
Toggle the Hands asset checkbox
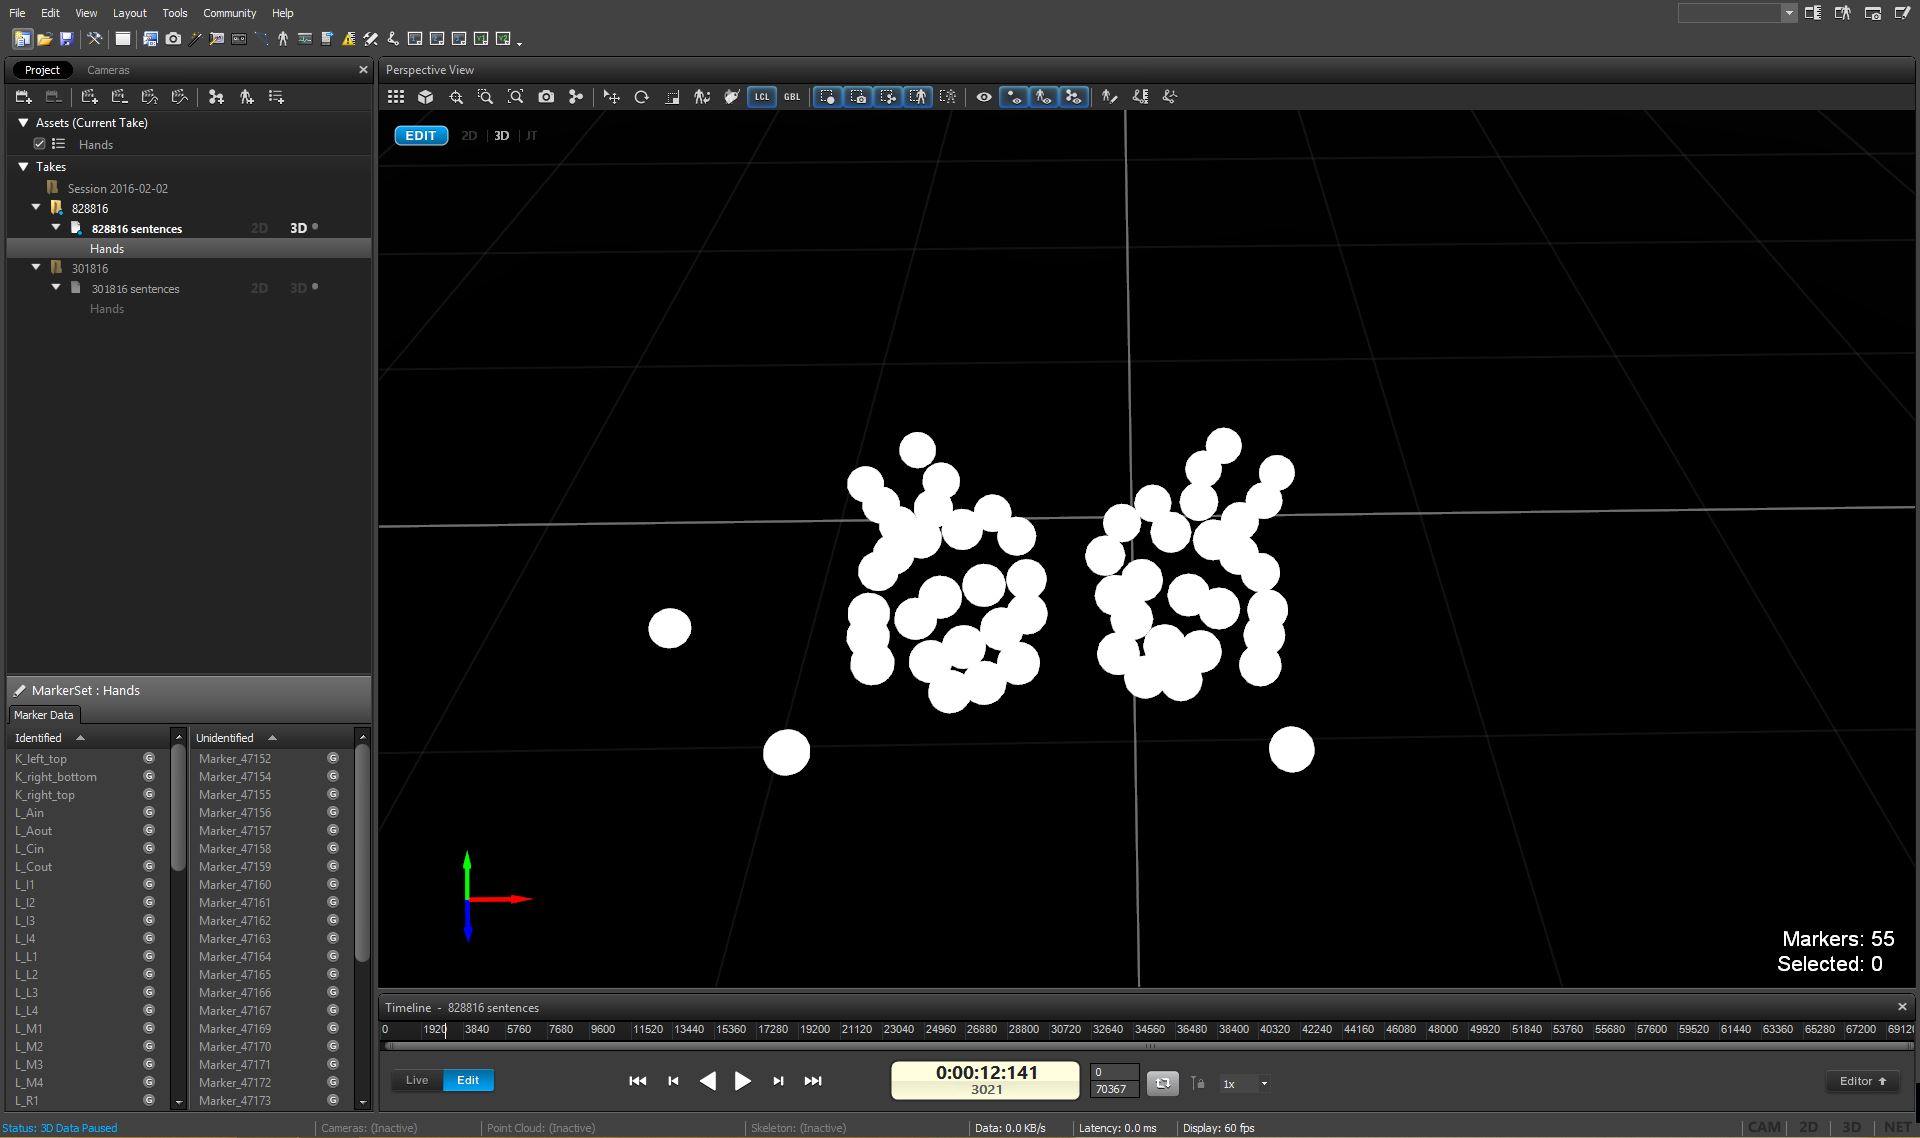pos(40,144)
